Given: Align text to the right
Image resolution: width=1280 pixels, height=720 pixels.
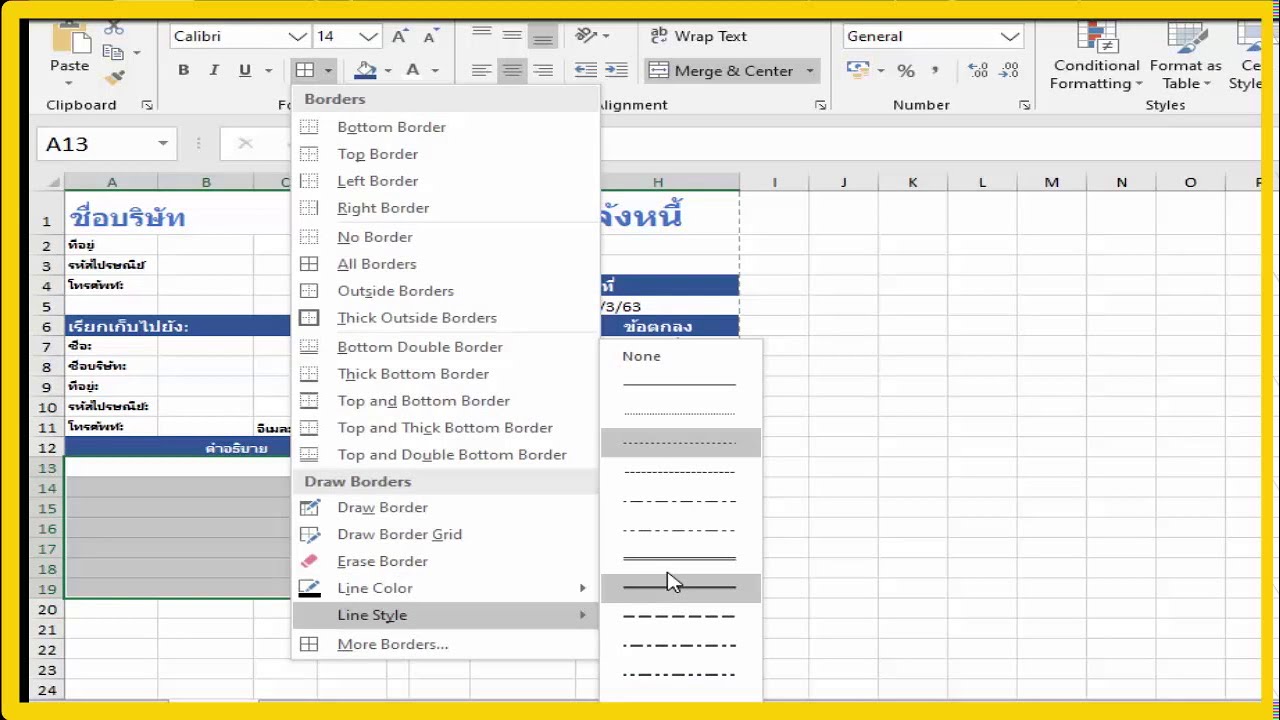Looking at the screenshot, I should (543, 70).
